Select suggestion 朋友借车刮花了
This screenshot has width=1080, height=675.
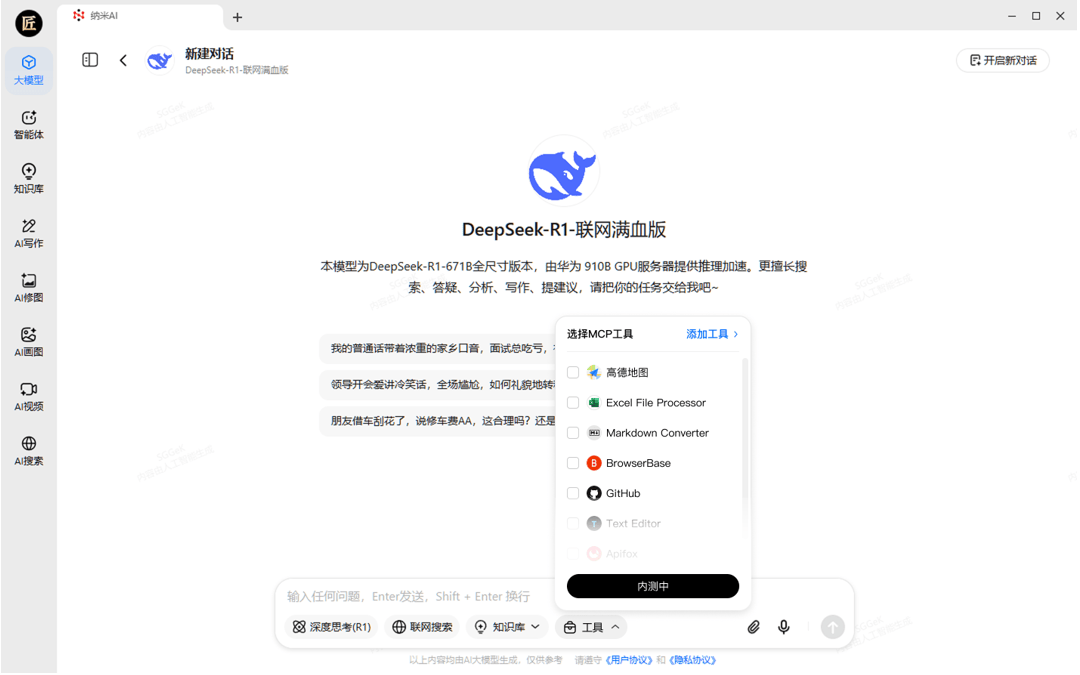point(438,421)
